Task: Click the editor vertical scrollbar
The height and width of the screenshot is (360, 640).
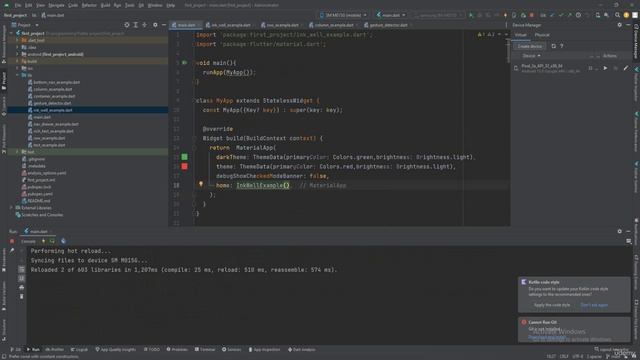Action: click(508, 51)
